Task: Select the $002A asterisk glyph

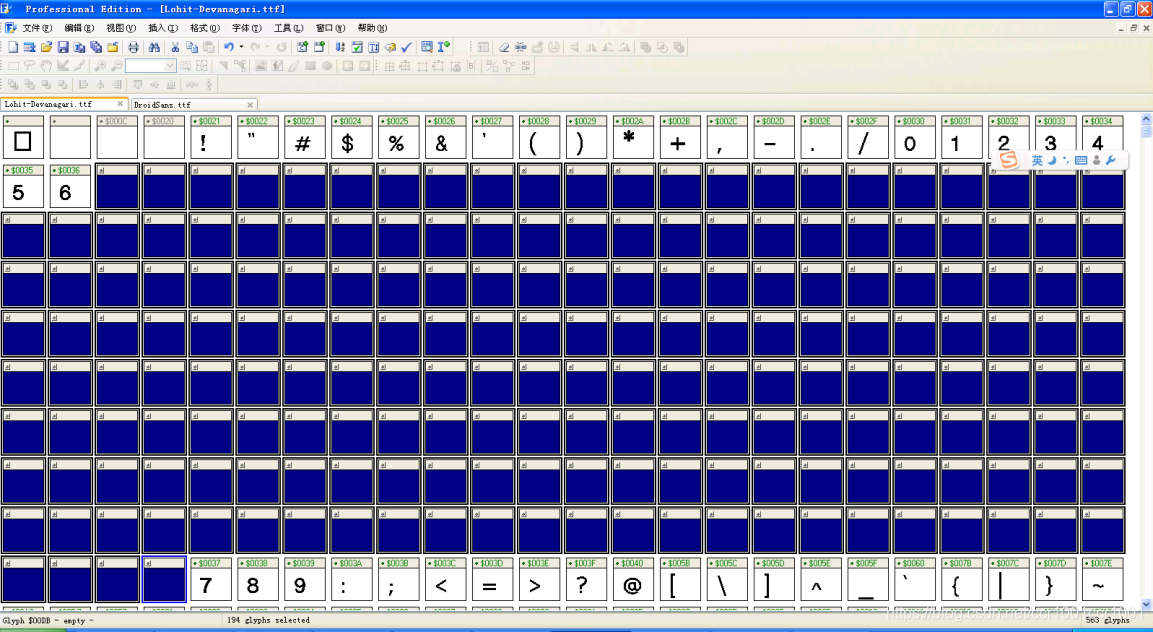Action: (x=633, y=137)
